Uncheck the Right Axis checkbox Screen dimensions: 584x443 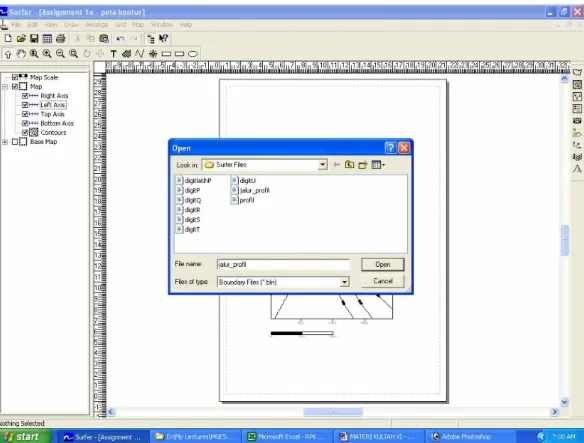tap(25, 96)
